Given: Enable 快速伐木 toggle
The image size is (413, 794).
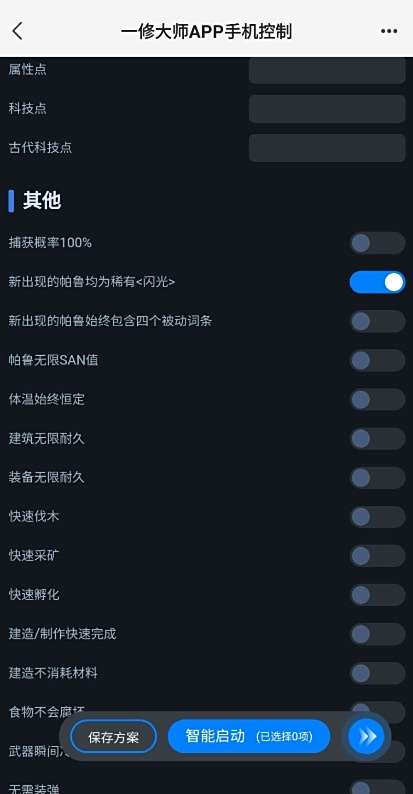Looking at the screenshot, I should pyautogui.click(x=377, y=517).
